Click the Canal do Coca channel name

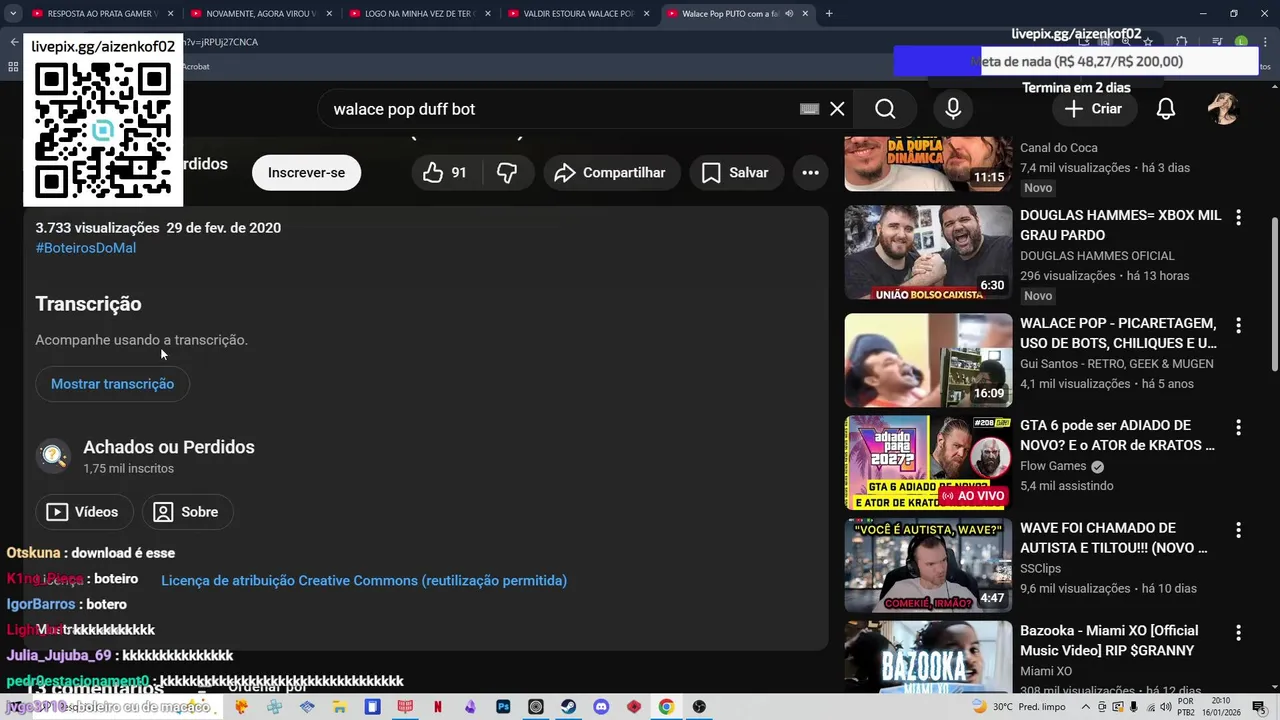[x=1059, y=148]
